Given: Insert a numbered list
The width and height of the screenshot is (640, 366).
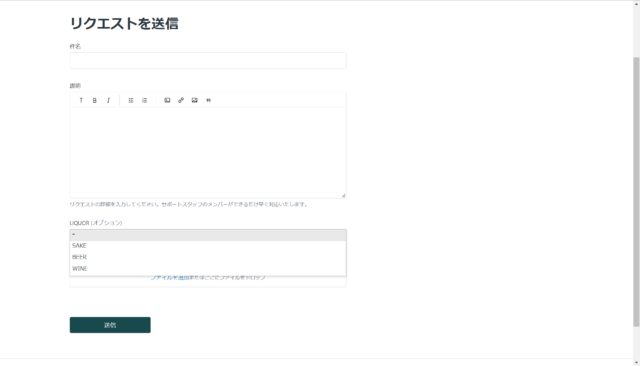Looking at the screenshot, I should [x=144, y=100].
